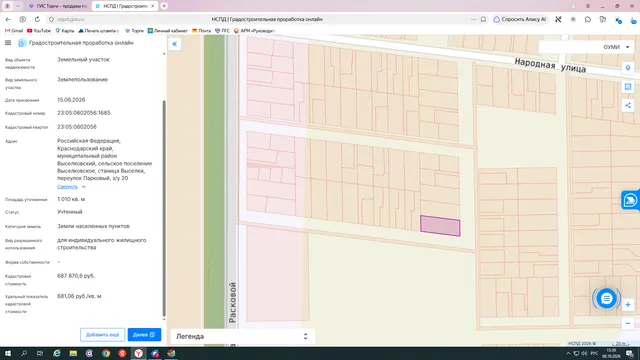Click Народная улица label on the map
This screenshot has height=360, width=640.
[x=550, y=65]
